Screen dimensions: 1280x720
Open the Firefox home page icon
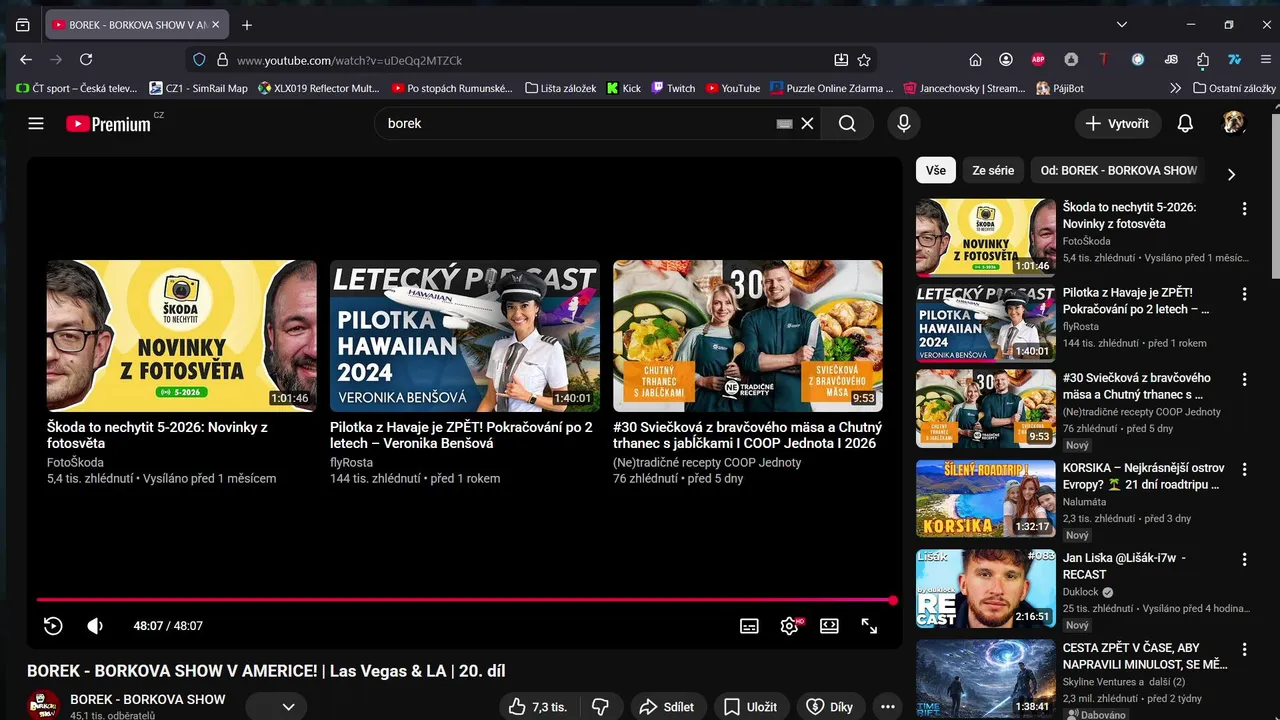975,60
